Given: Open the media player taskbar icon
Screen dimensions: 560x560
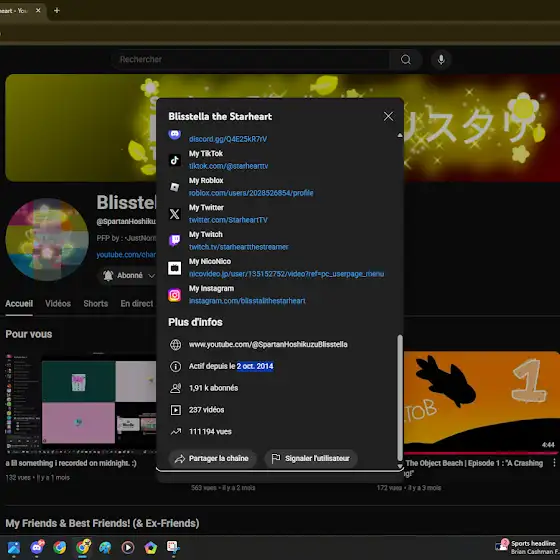Looking at the screenshot, I should point(128,547).
